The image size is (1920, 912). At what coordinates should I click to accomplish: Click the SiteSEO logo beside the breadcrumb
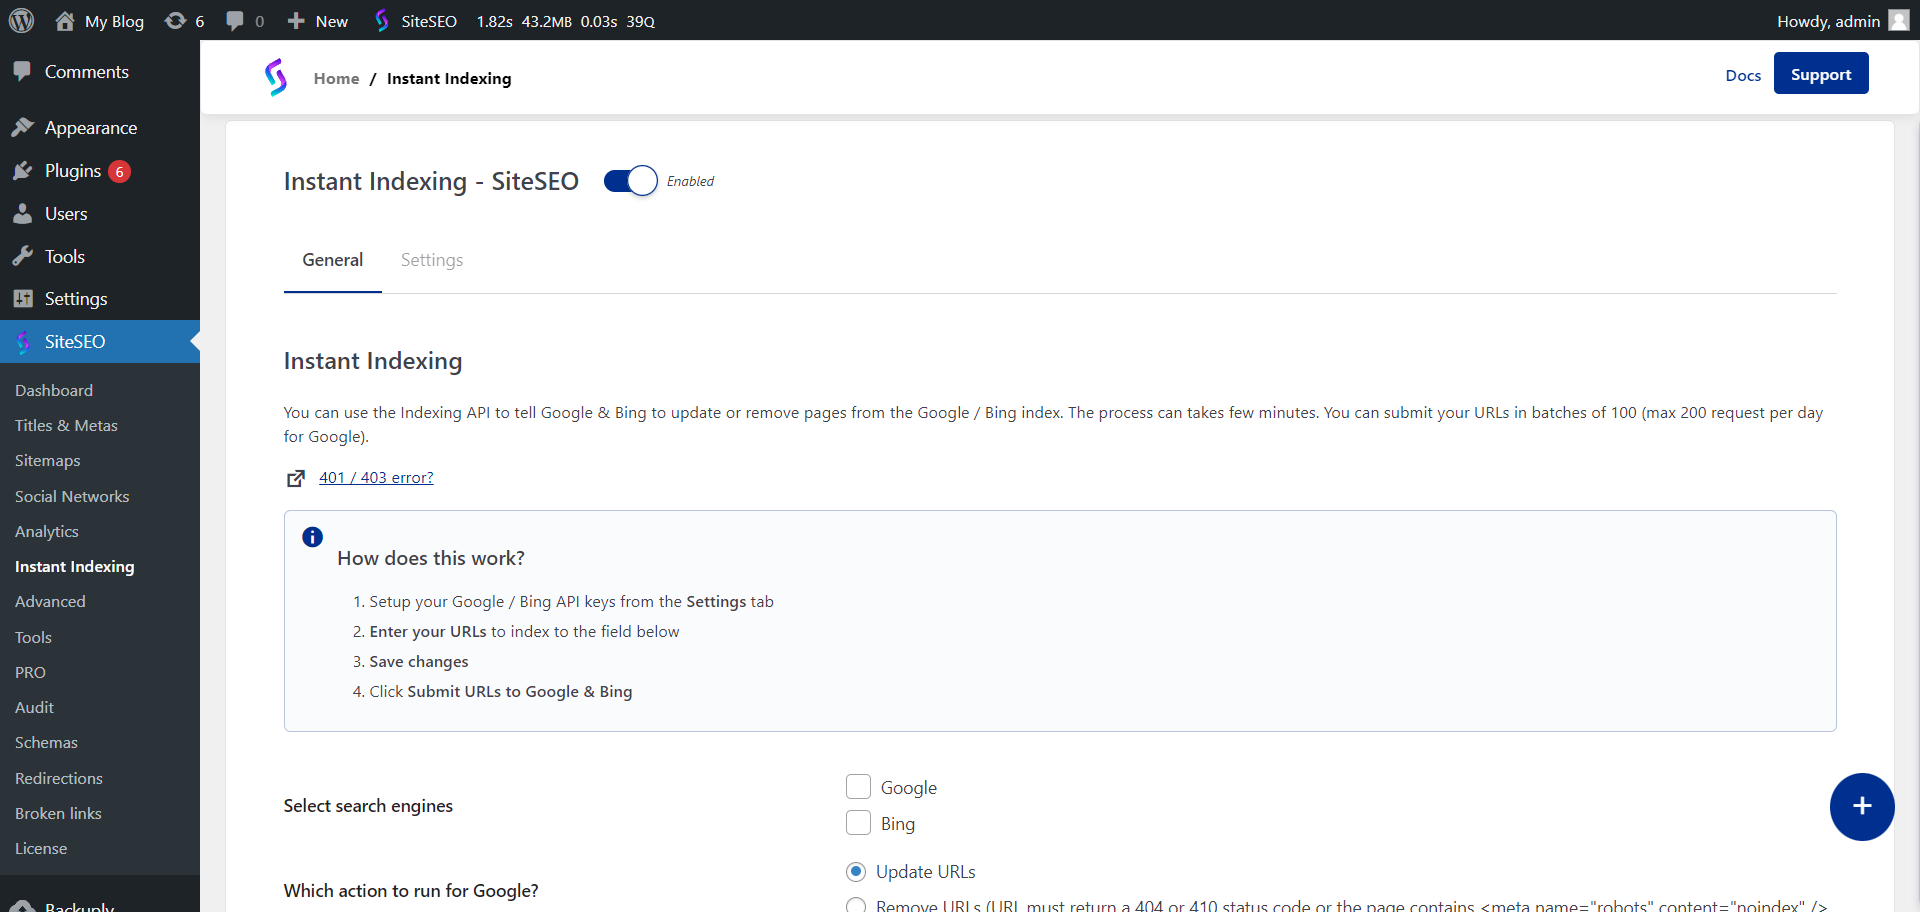pyautogui.click(x=276, y=77)
